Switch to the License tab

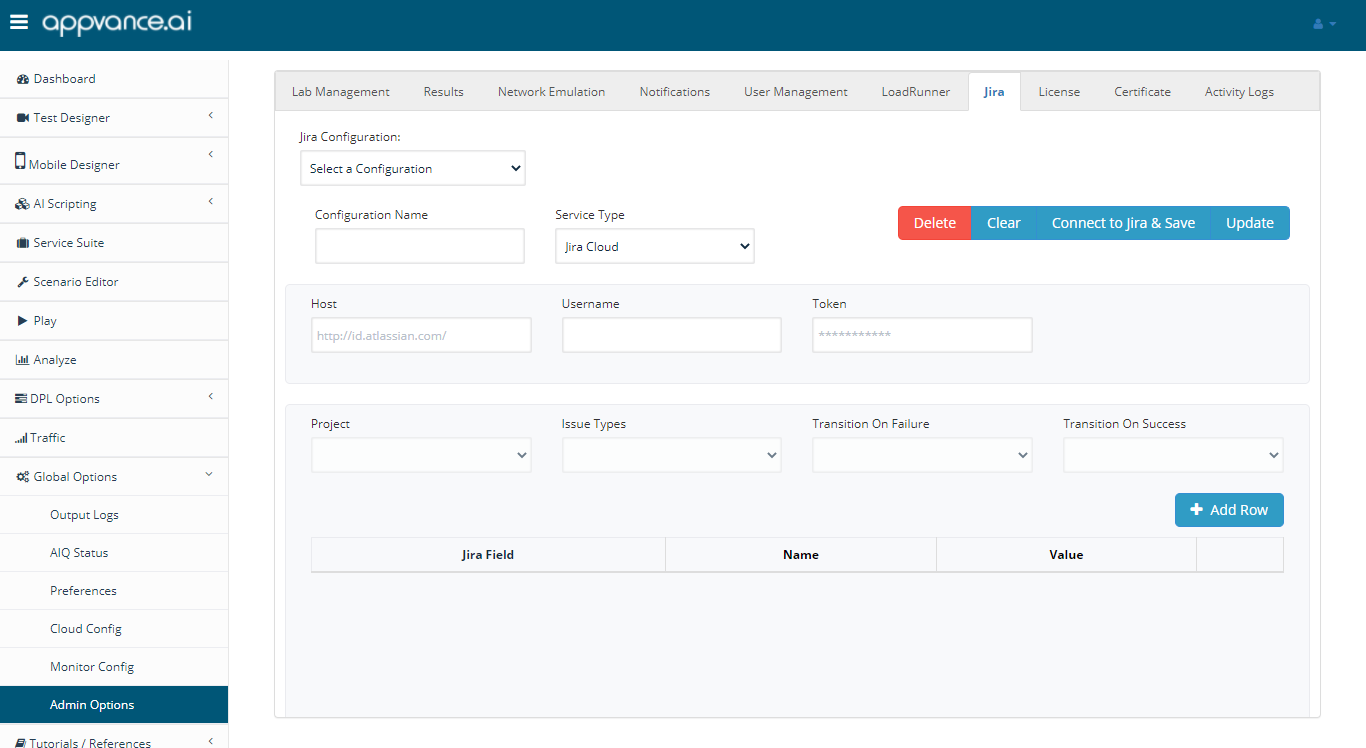click(1059, 92)
